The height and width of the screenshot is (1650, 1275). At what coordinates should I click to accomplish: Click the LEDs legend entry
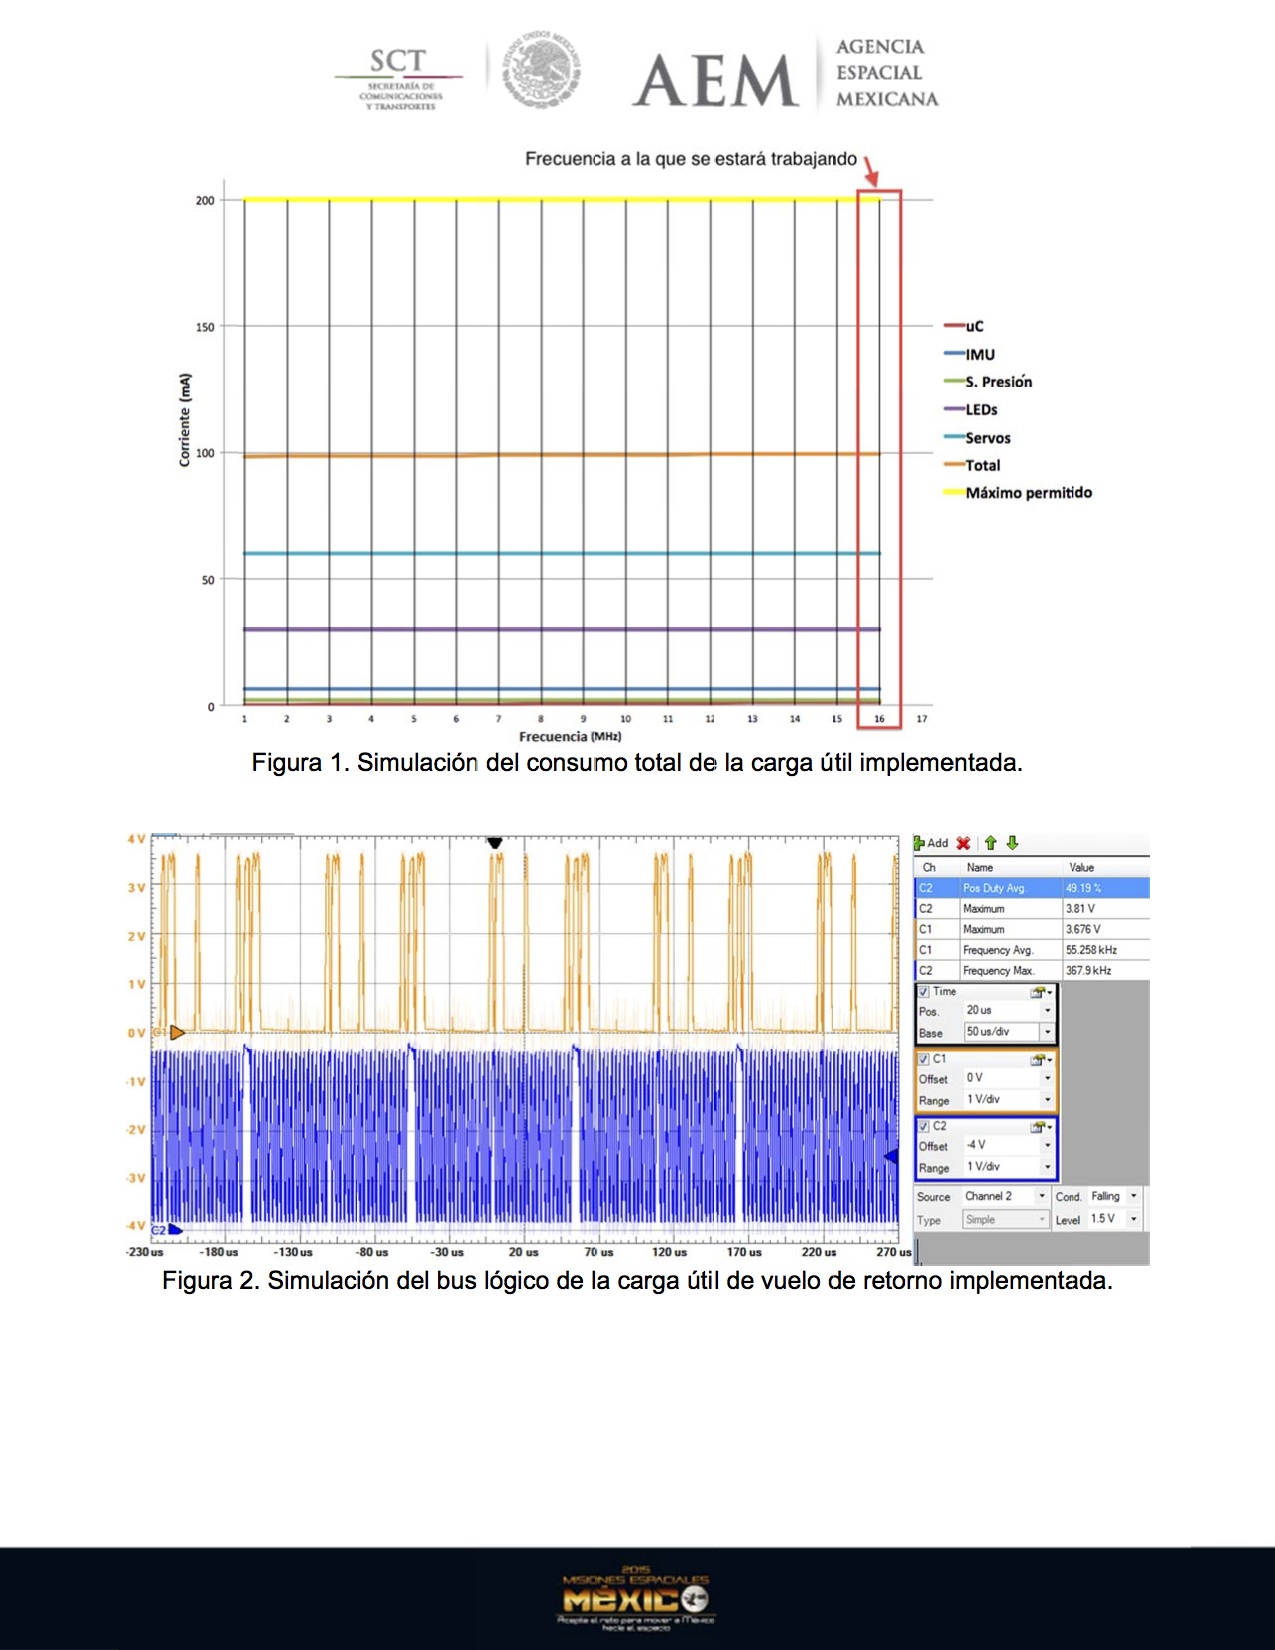click(x=971, y=410)
